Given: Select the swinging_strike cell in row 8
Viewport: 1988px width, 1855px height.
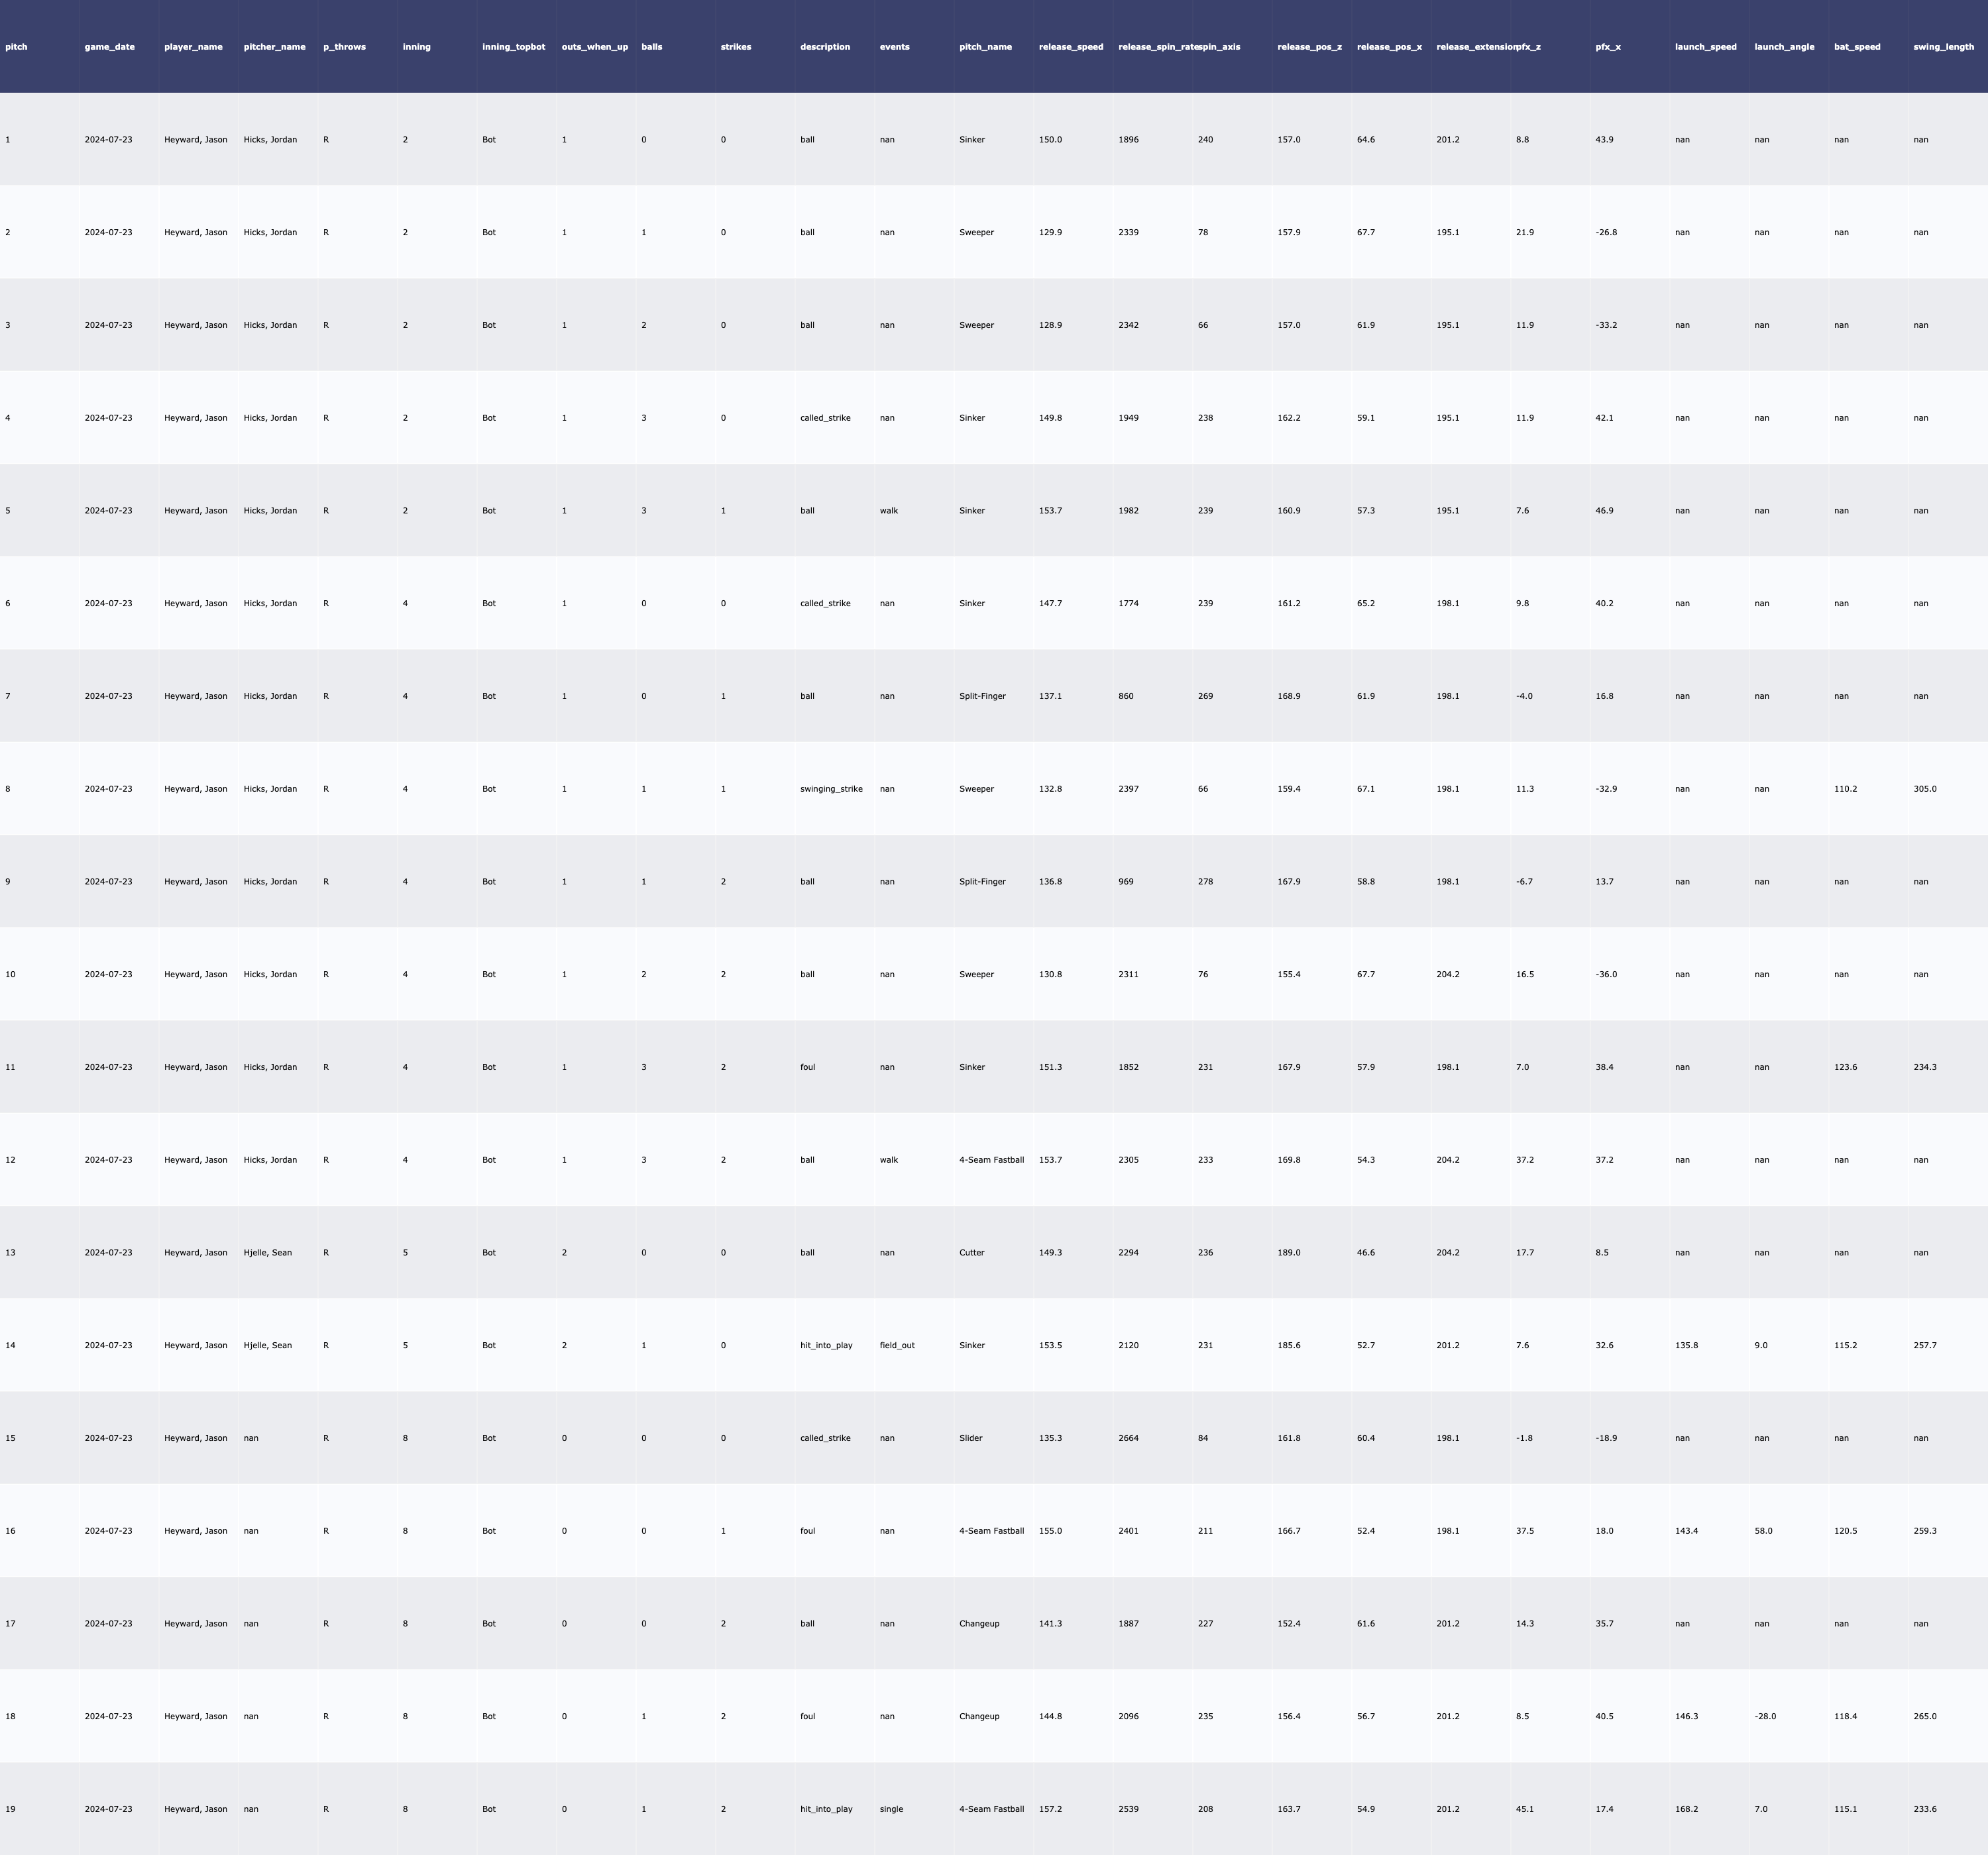Looking at the screenshot, I should coord(830,789).
